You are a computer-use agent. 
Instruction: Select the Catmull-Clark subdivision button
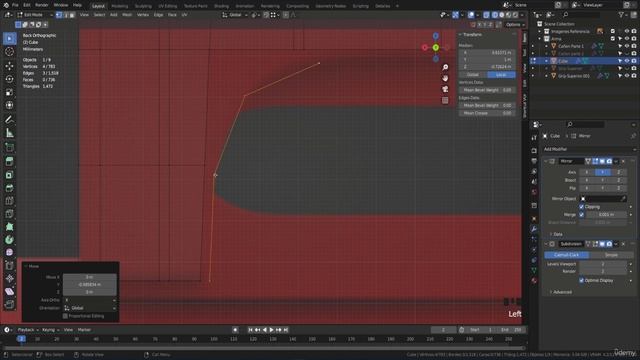pos(567,255)
